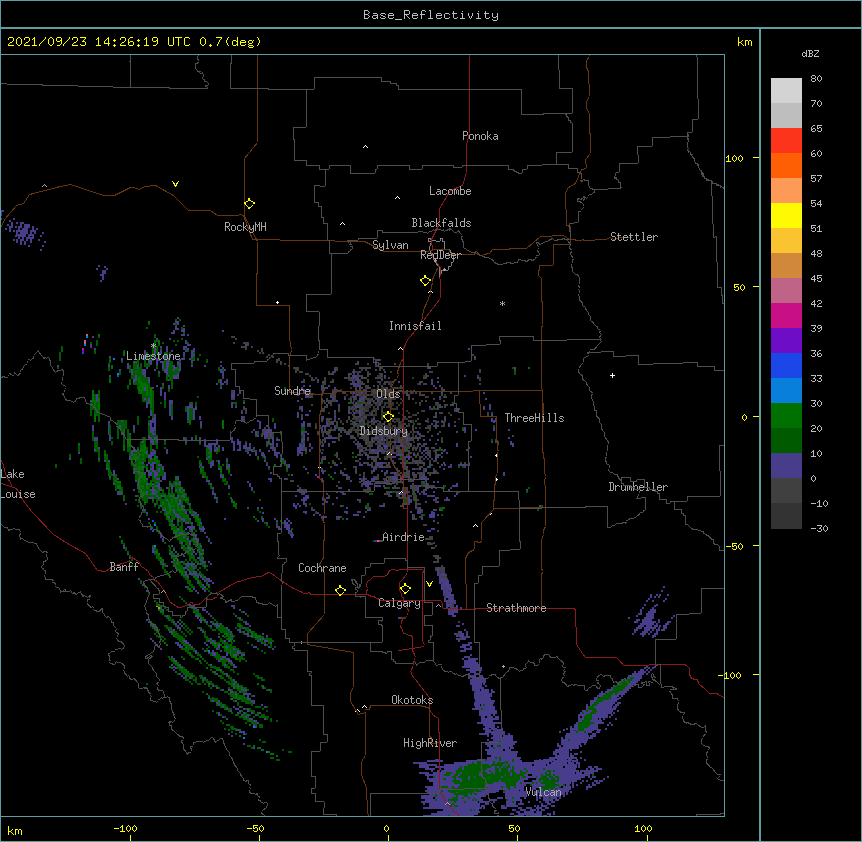Click the yellow marker inside Calgary
862x842 pixels.
tap(405, 589)
